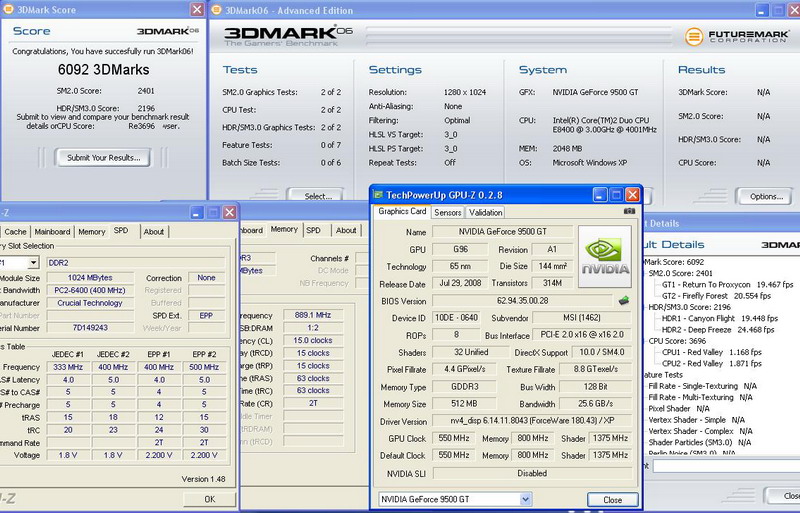This screenshot has width=800, height=513.
Task: Open the memory slot selection dropdown in CPU-Z
Action: (33, 262)
